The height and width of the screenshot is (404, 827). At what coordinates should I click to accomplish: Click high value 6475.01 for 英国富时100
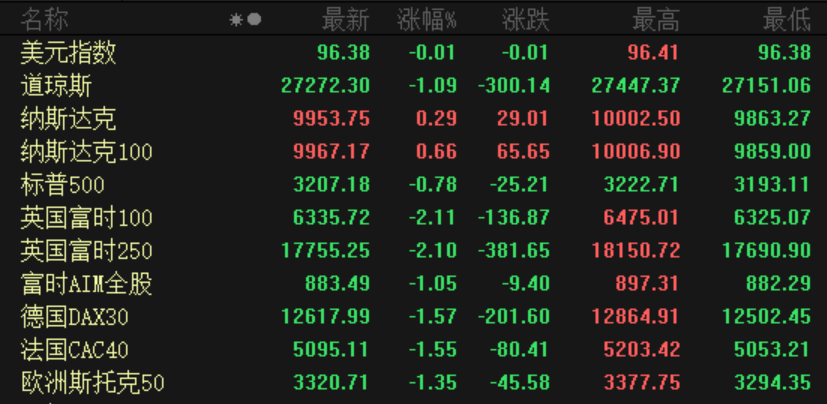[x=641, y=217]
